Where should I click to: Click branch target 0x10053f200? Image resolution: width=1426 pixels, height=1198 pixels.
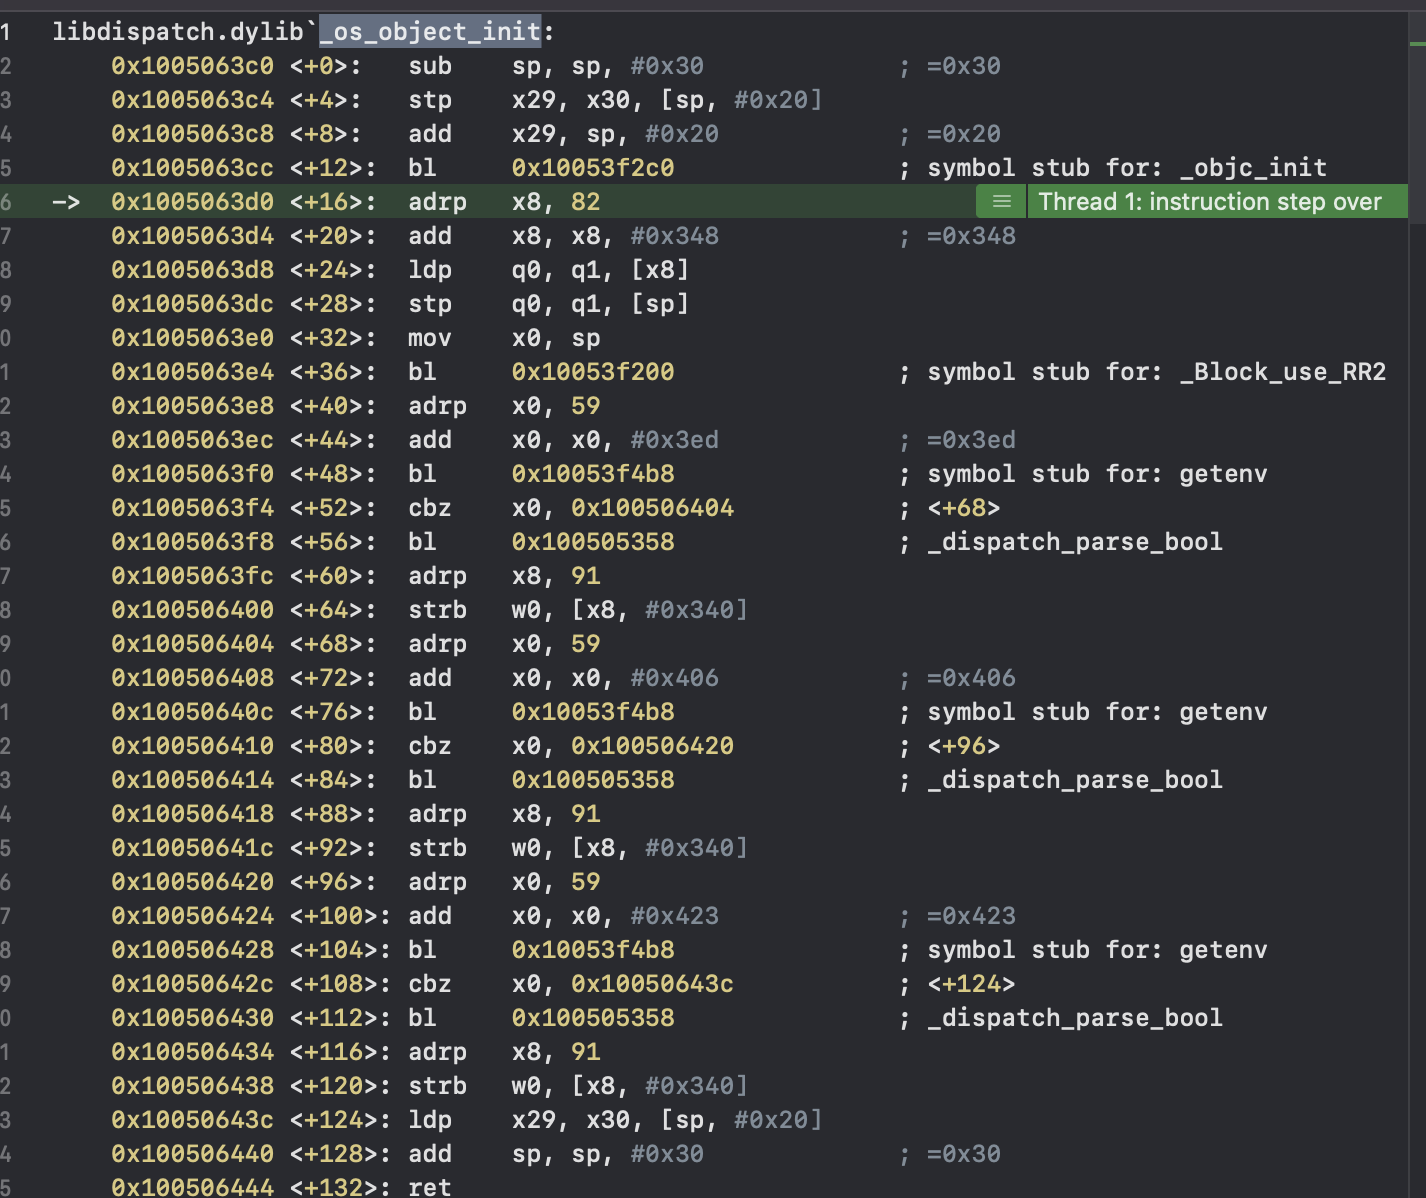pos(593,372)
